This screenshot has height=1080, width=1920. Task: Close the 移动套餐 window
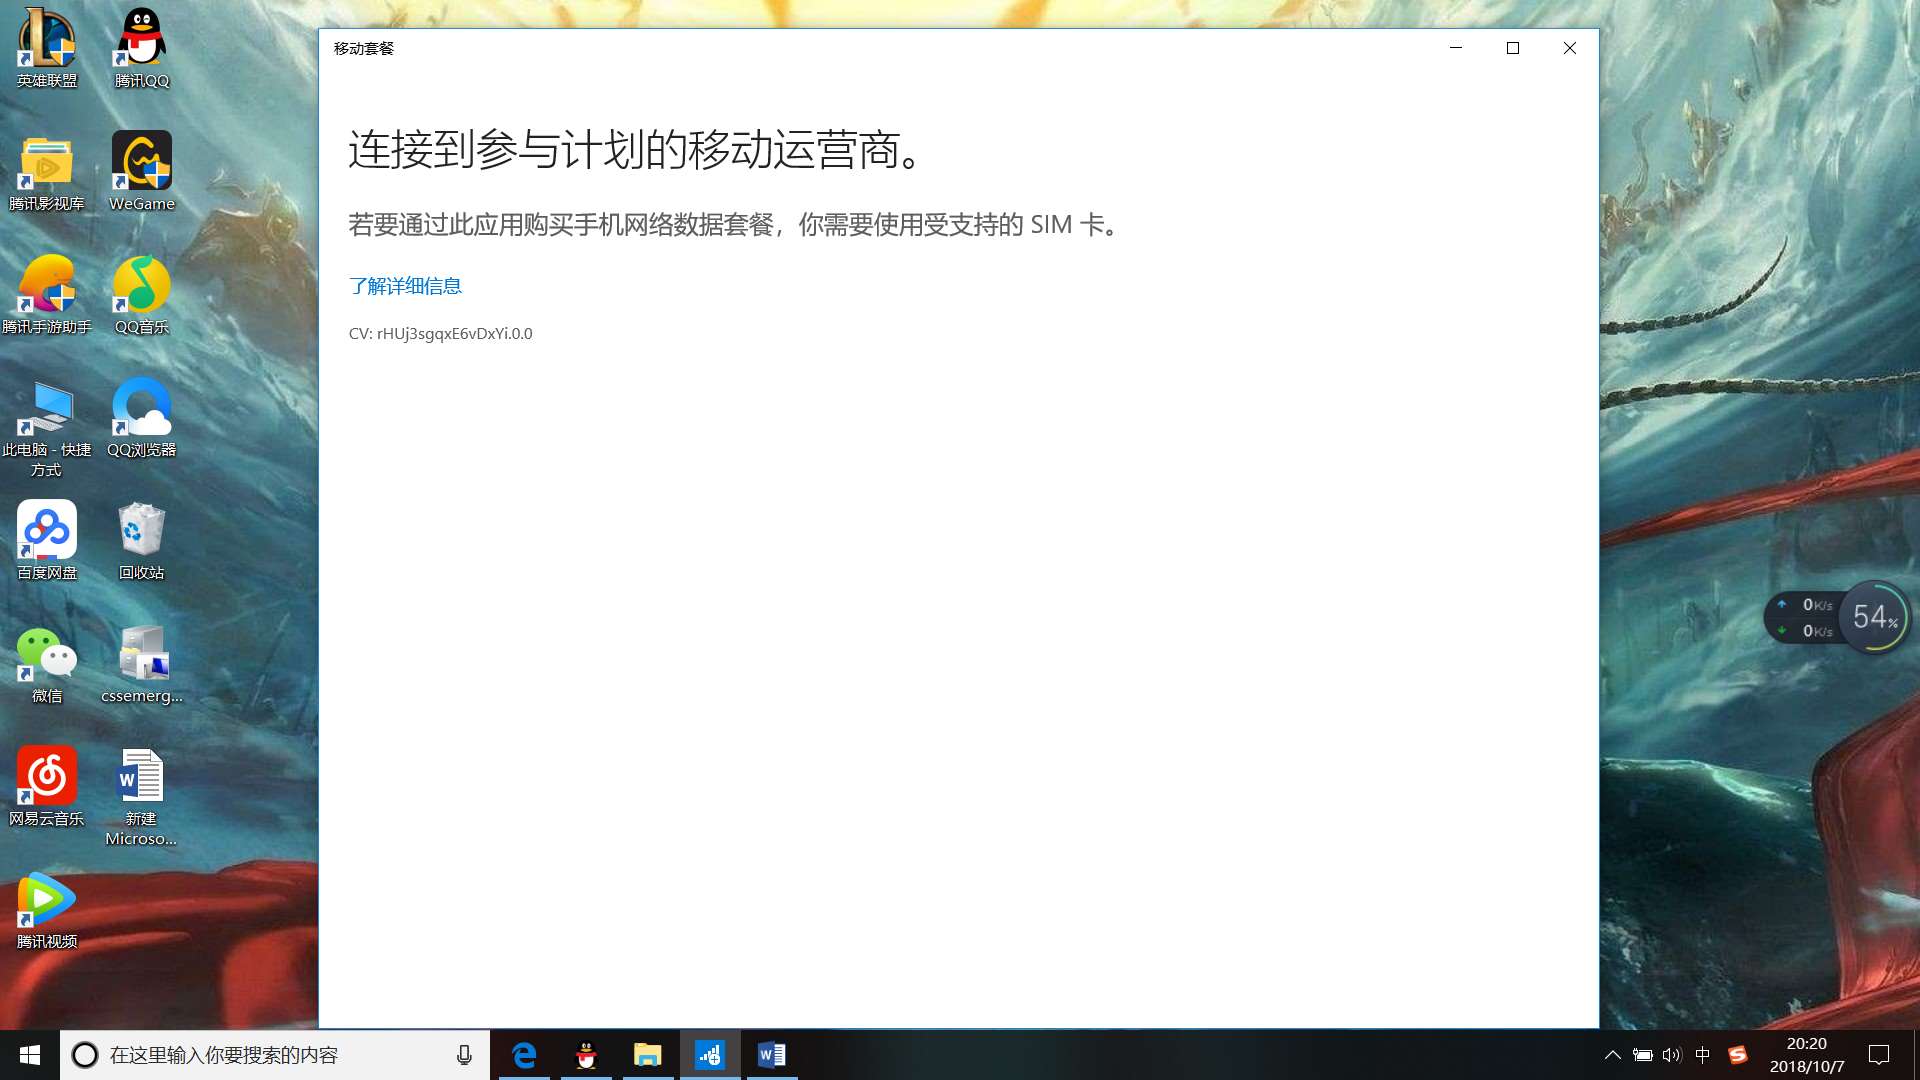click(x=1570, y=48)
